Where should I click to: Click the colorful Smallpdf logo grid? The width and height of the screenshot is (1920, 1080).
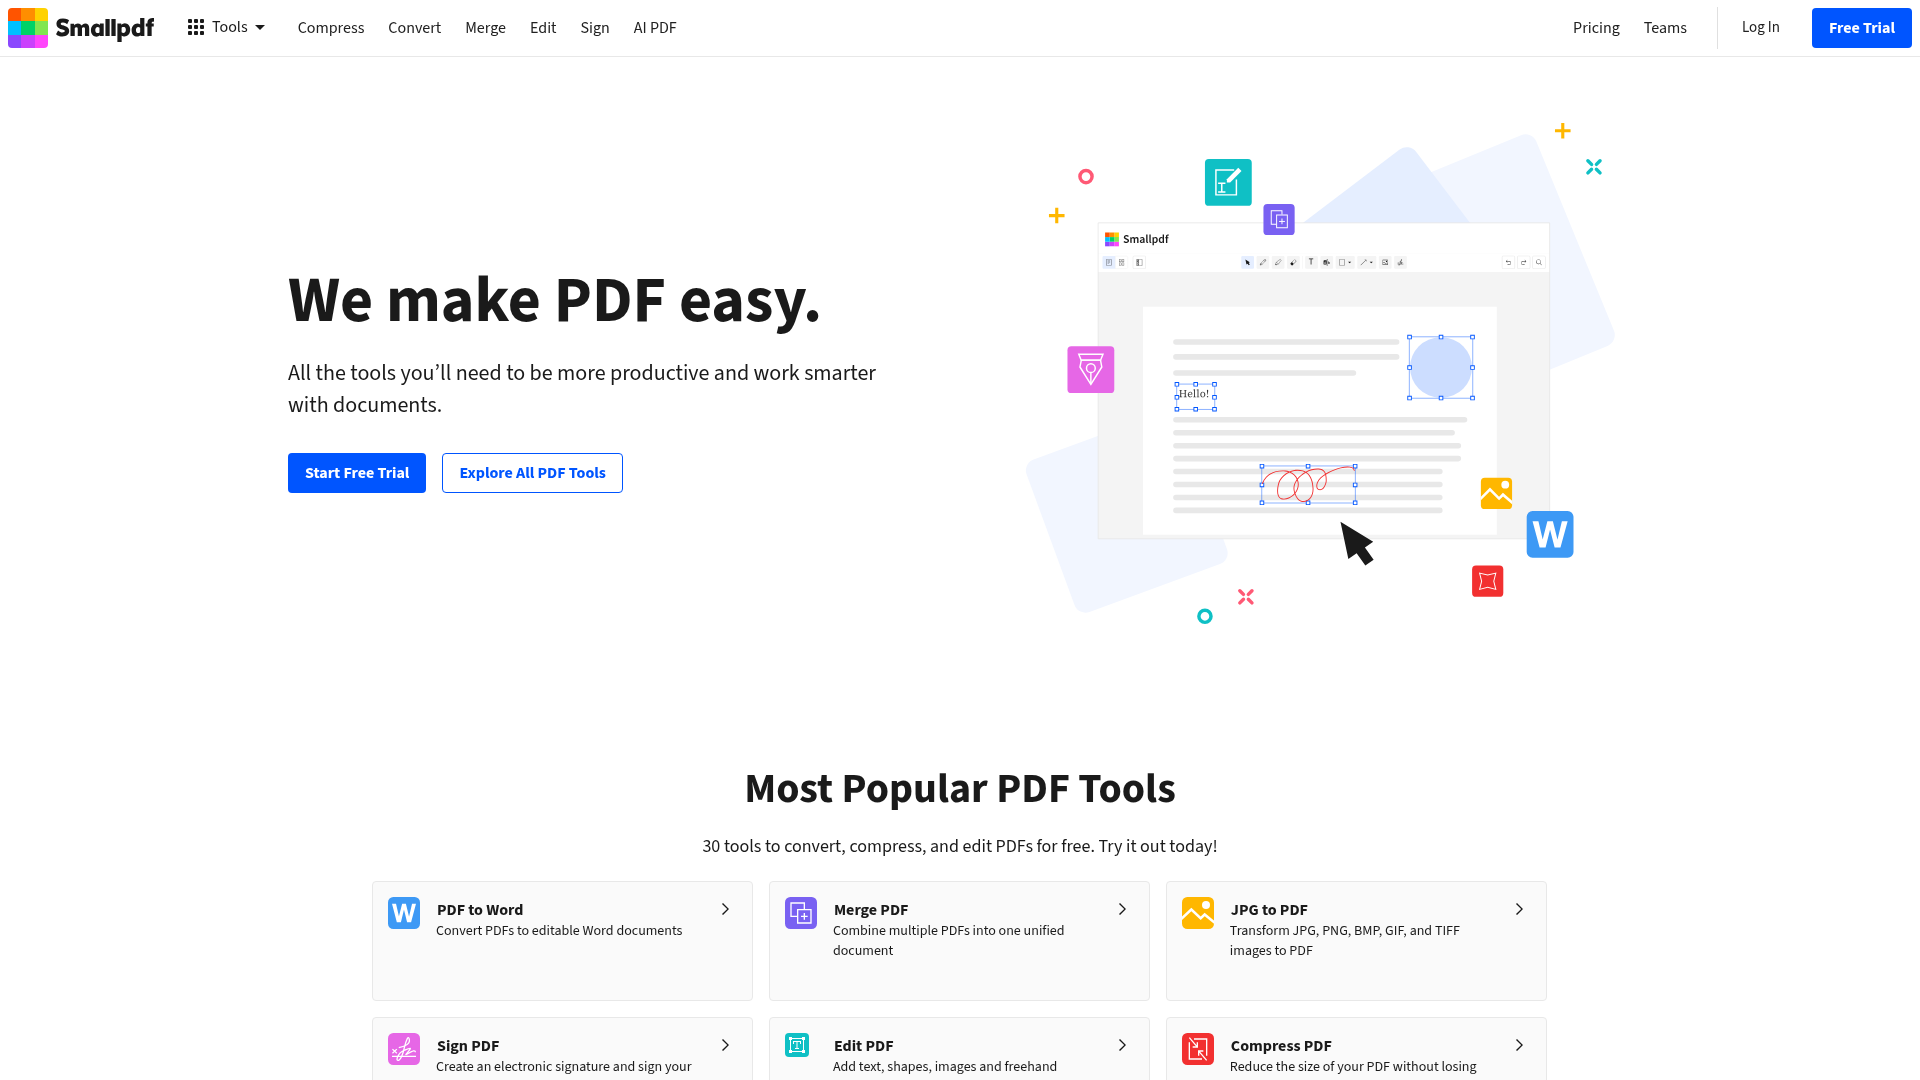pyautogui.click(x=27, y=27)
